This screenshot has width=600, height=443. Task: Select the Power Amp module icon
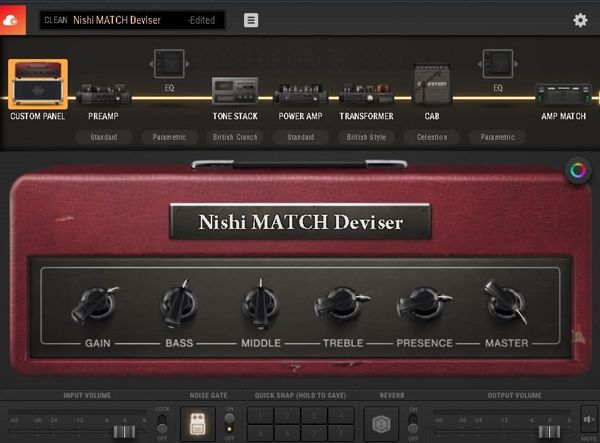[x=300, y=93]
